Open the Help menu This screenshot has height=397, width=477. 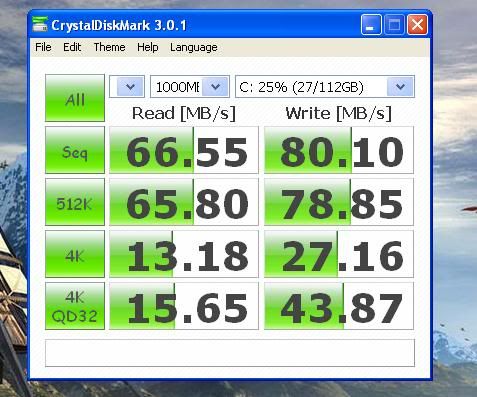[x=148, y=47]
